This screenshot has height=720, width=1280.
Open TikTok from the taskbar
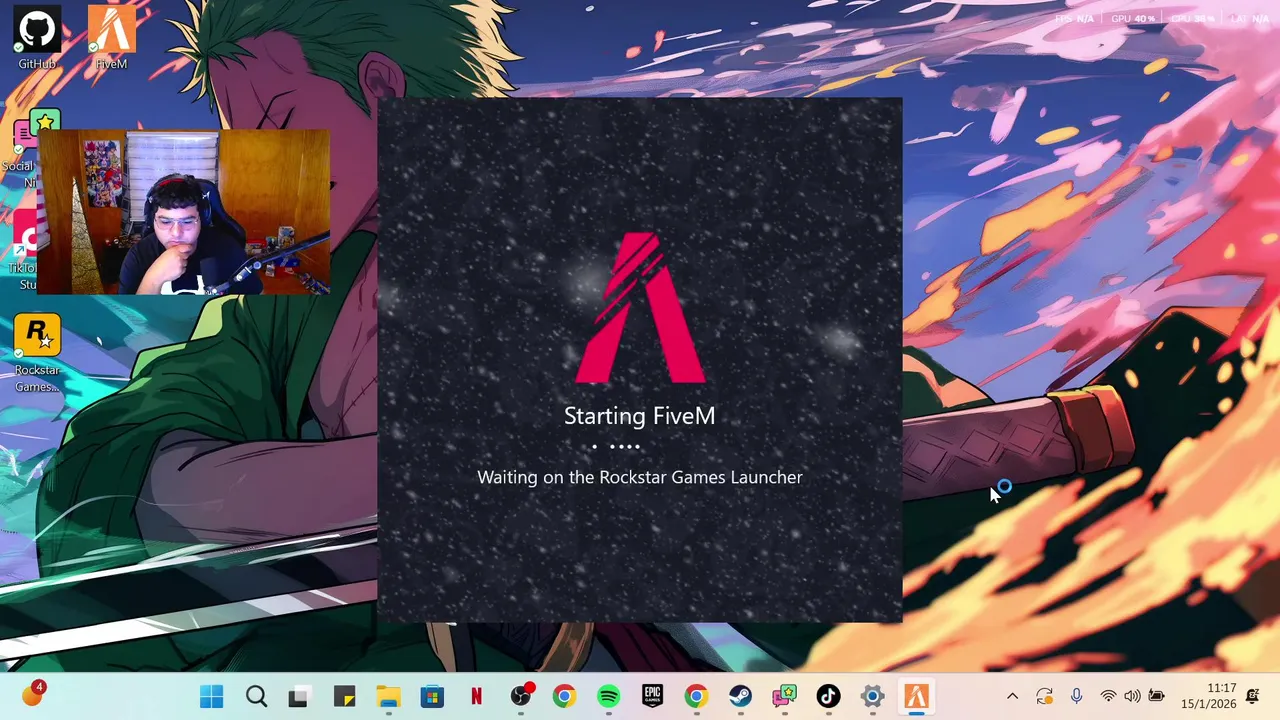click(x=828, y=697)
